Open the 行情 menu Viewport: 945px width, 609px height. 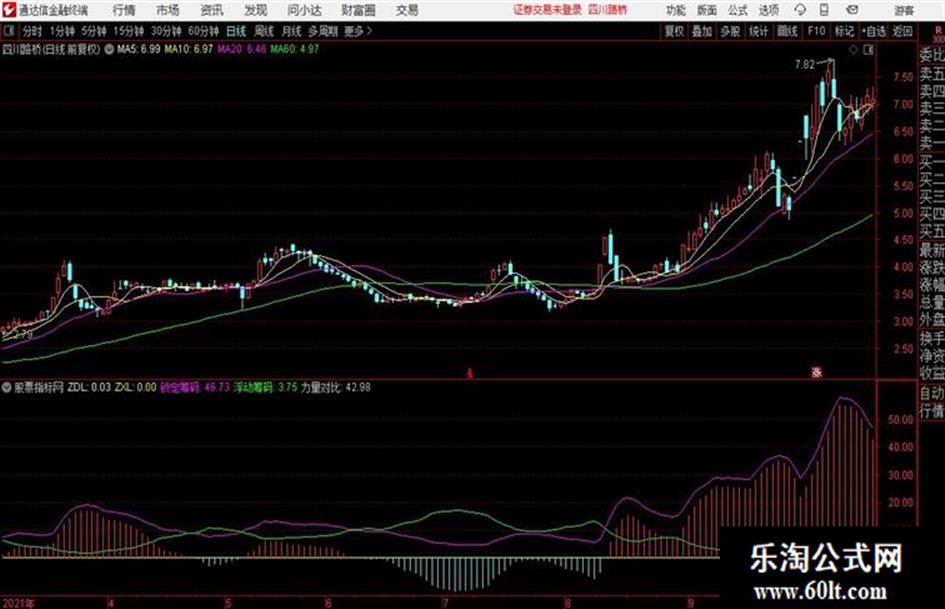[x=124, y=10]
